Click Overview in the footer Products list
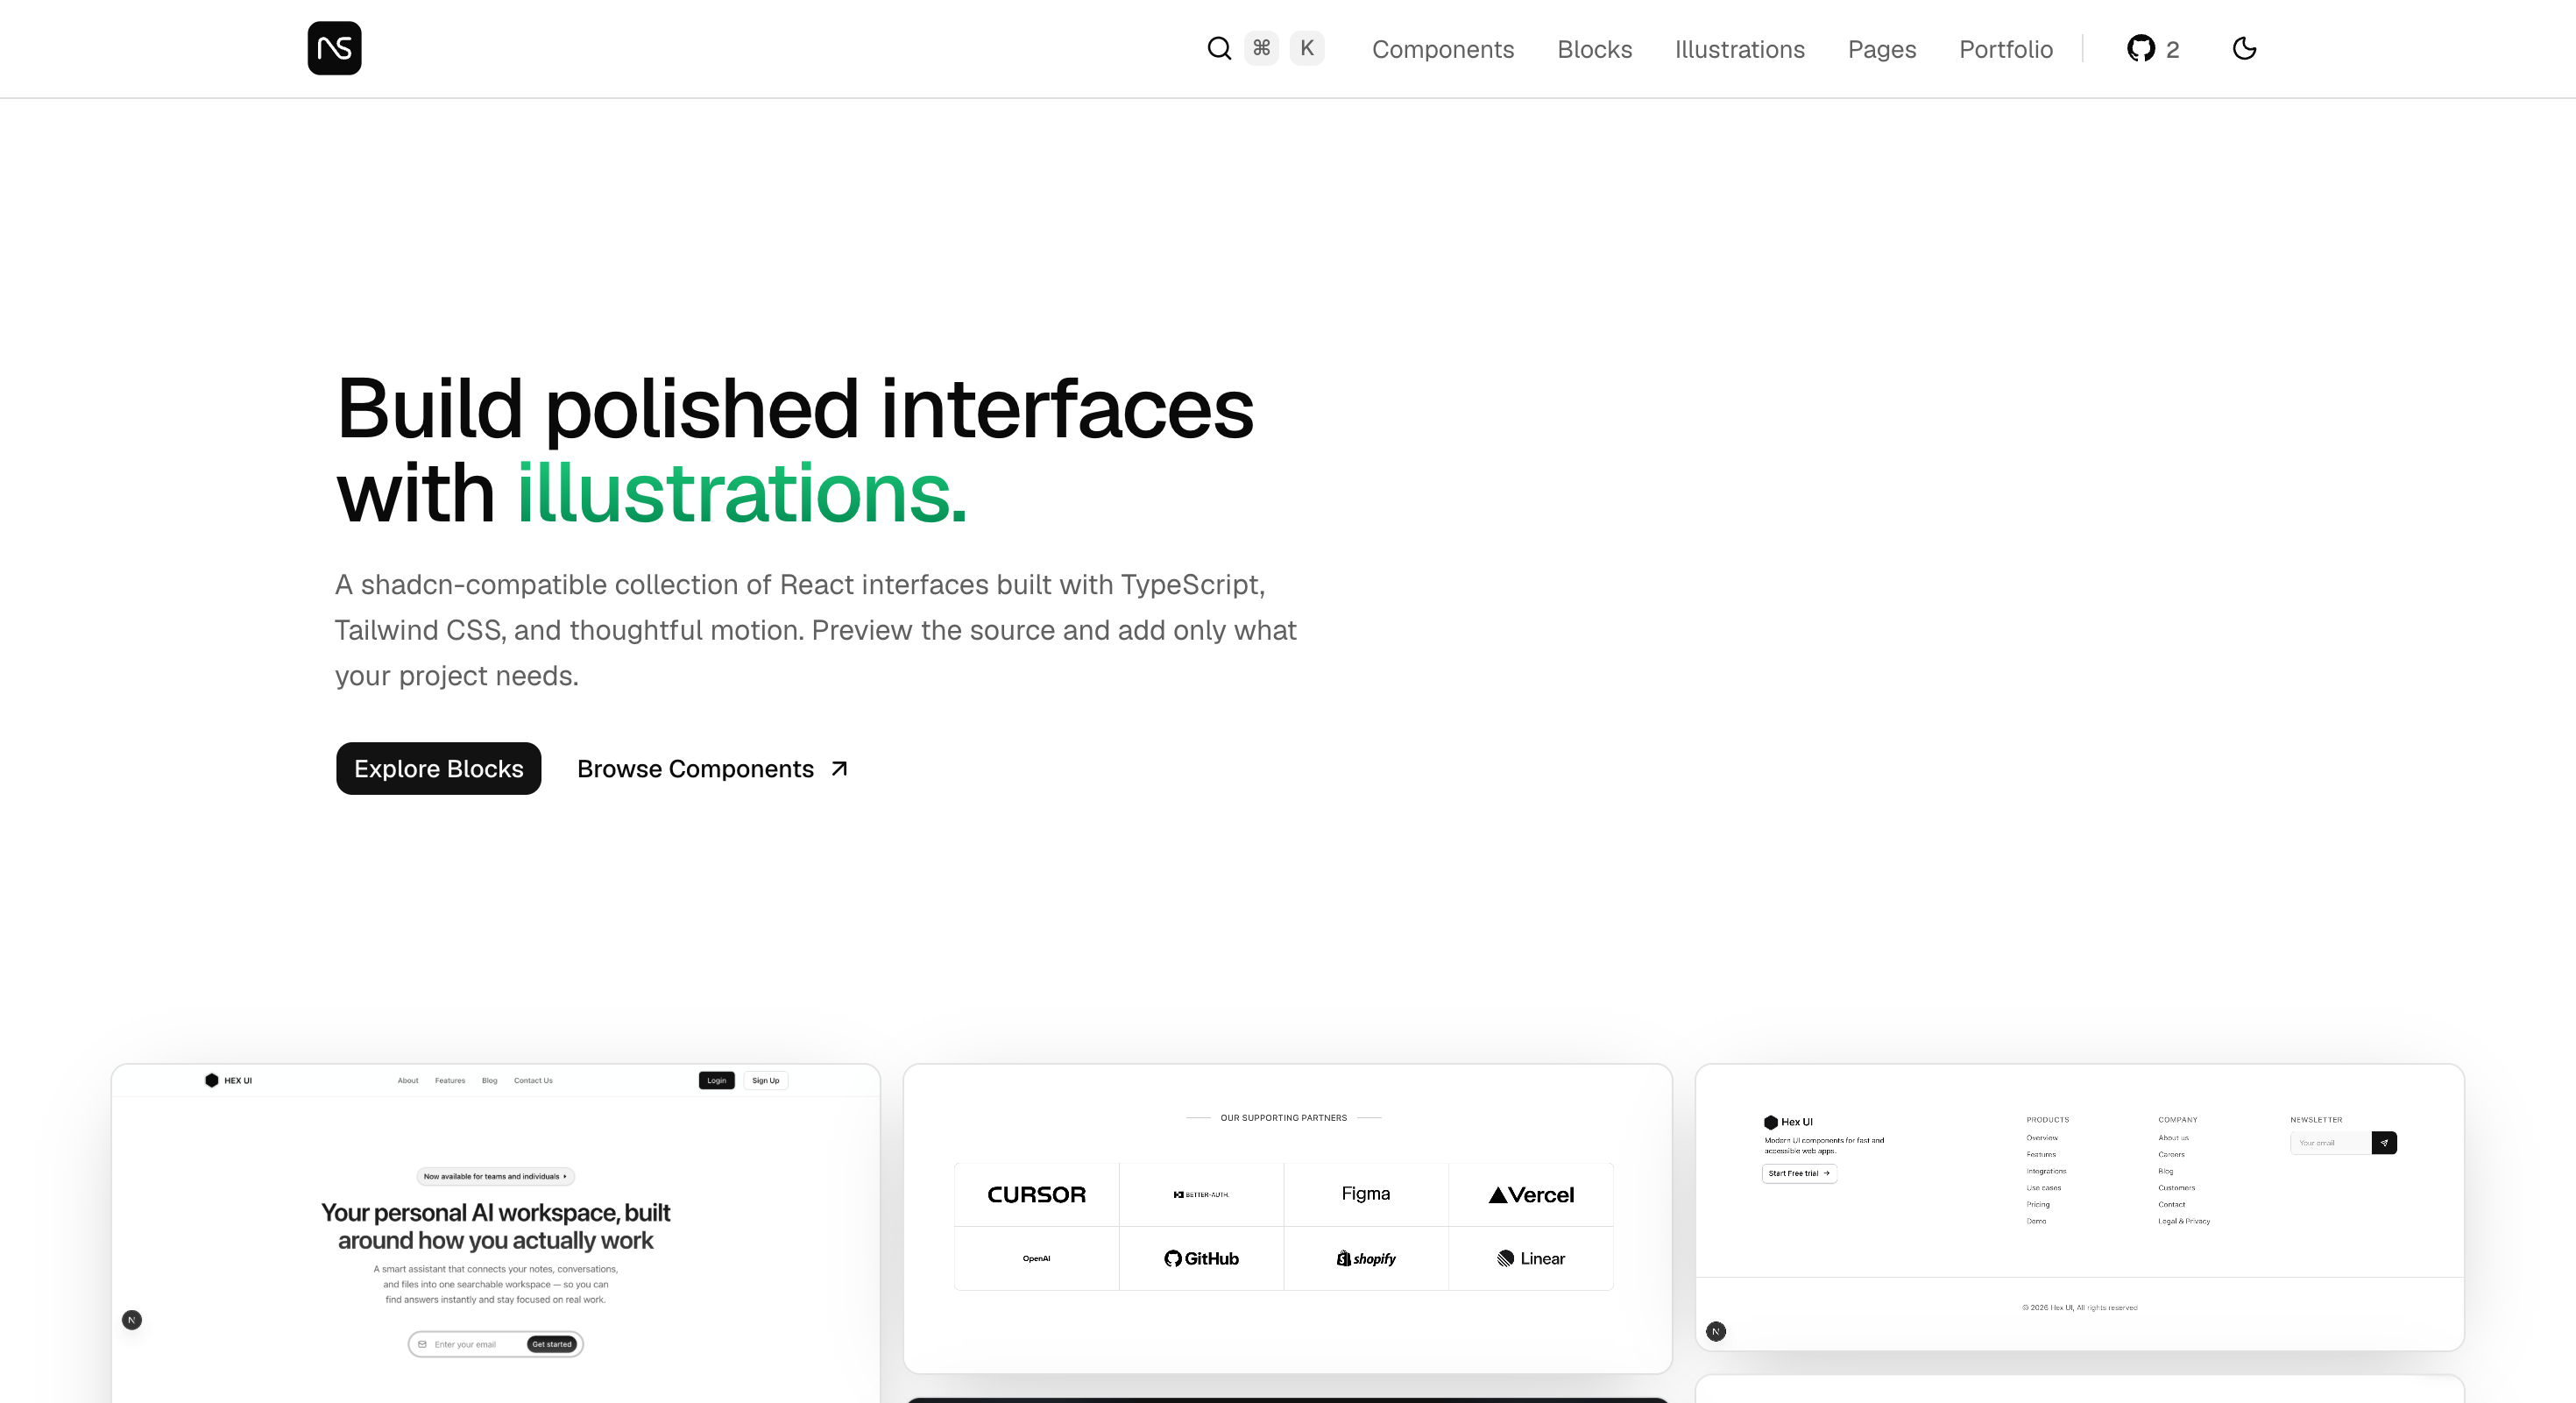2576x1403 pixels. [2041, 1138]
